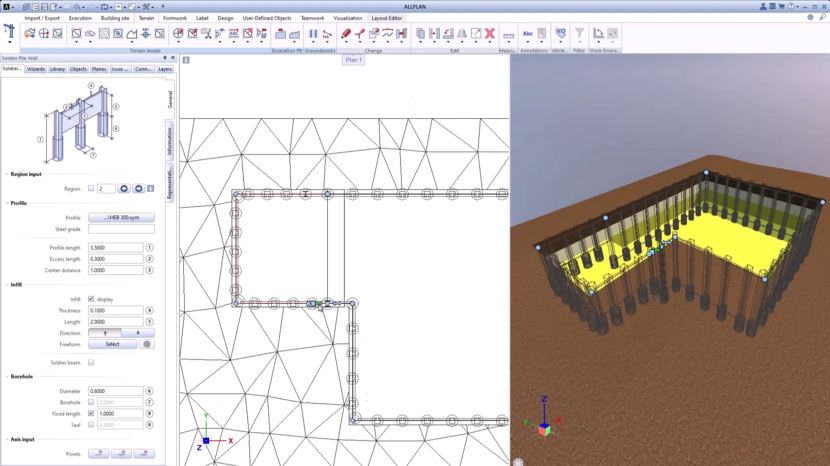Click the round color button beside Freeform Select
This screenshot has width=830, height=466.
coord(147,344)
